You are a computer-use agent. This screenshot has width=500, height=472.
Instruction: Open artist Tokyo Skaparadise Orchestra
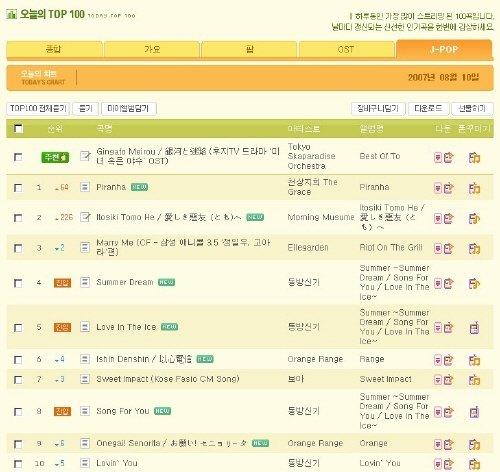click(x=312, y=156)
